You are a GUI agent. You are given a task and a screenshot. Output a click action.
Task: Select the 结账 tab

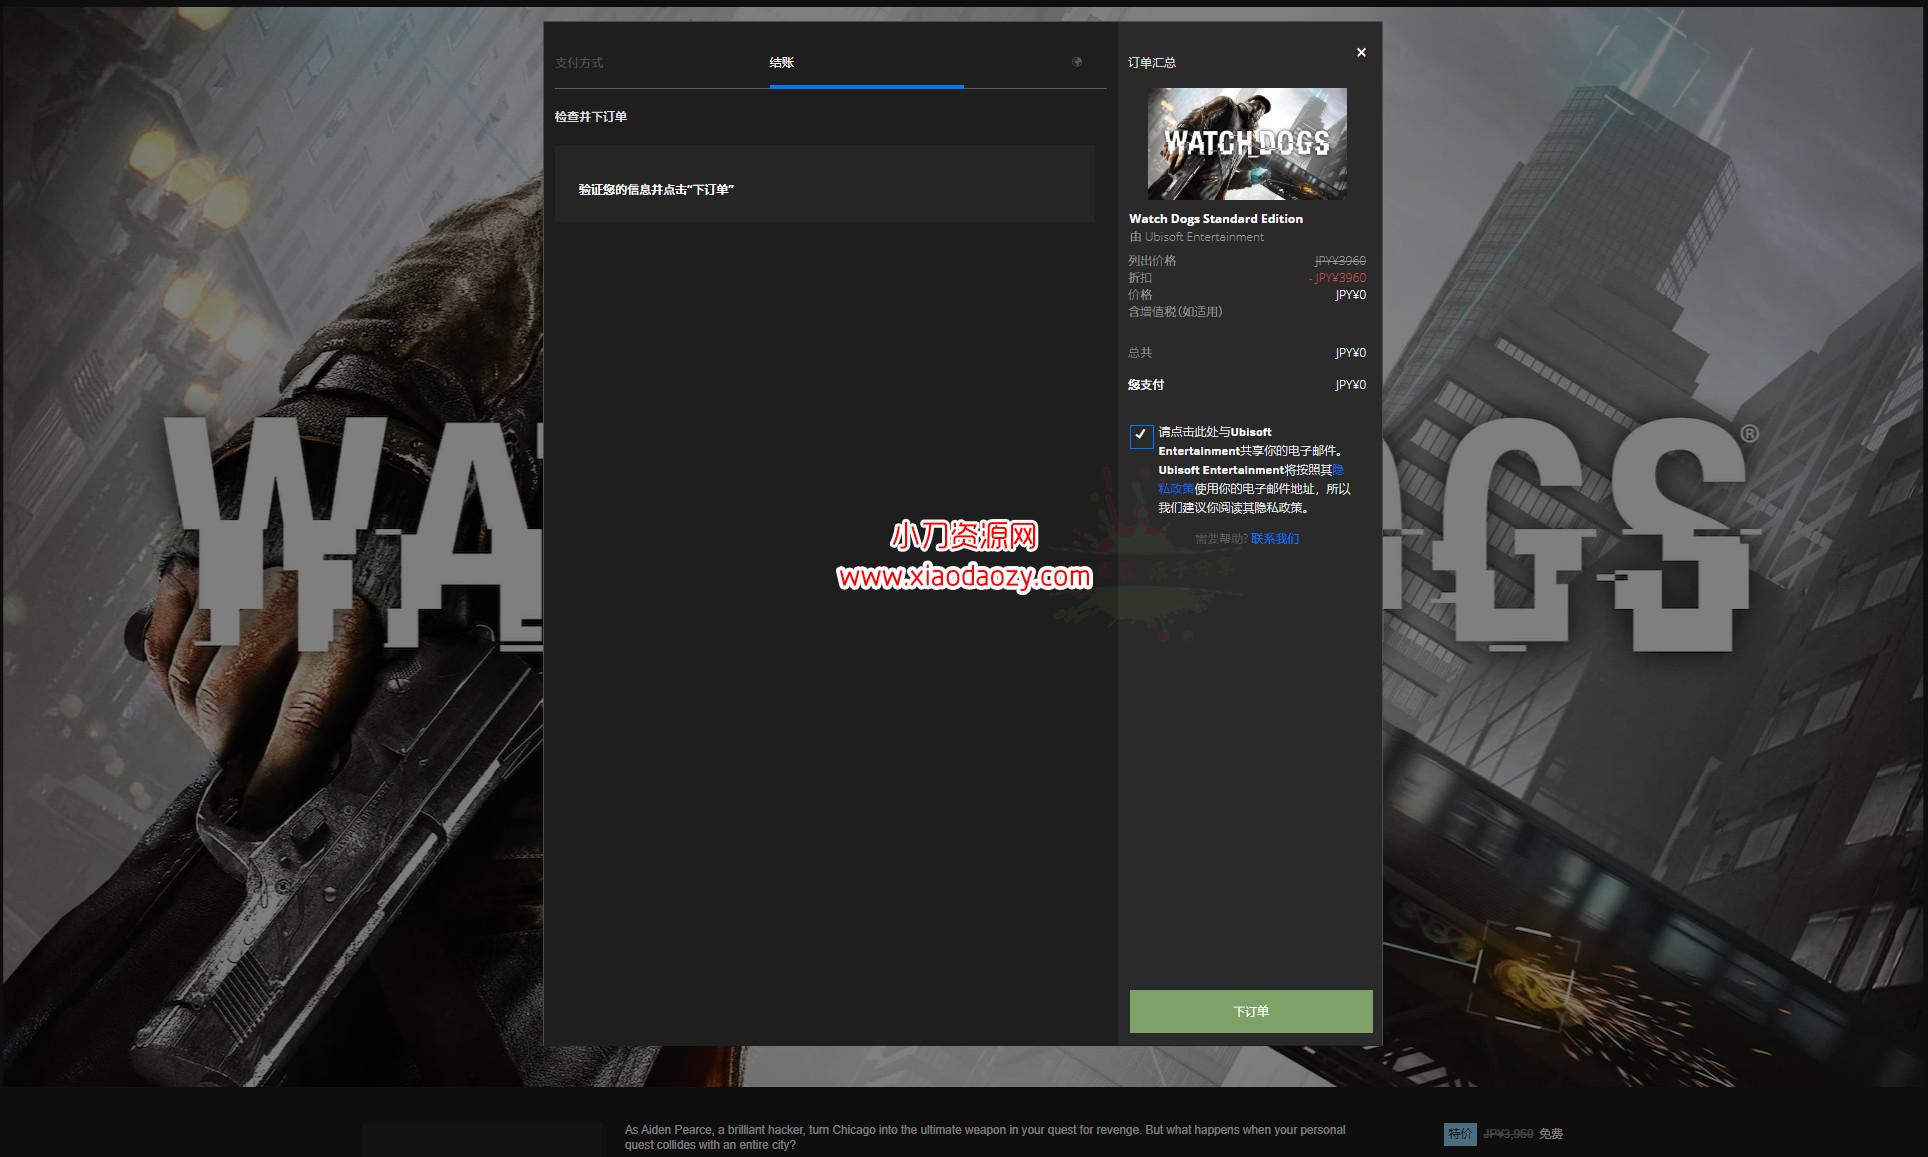click(x=781, y=62)
